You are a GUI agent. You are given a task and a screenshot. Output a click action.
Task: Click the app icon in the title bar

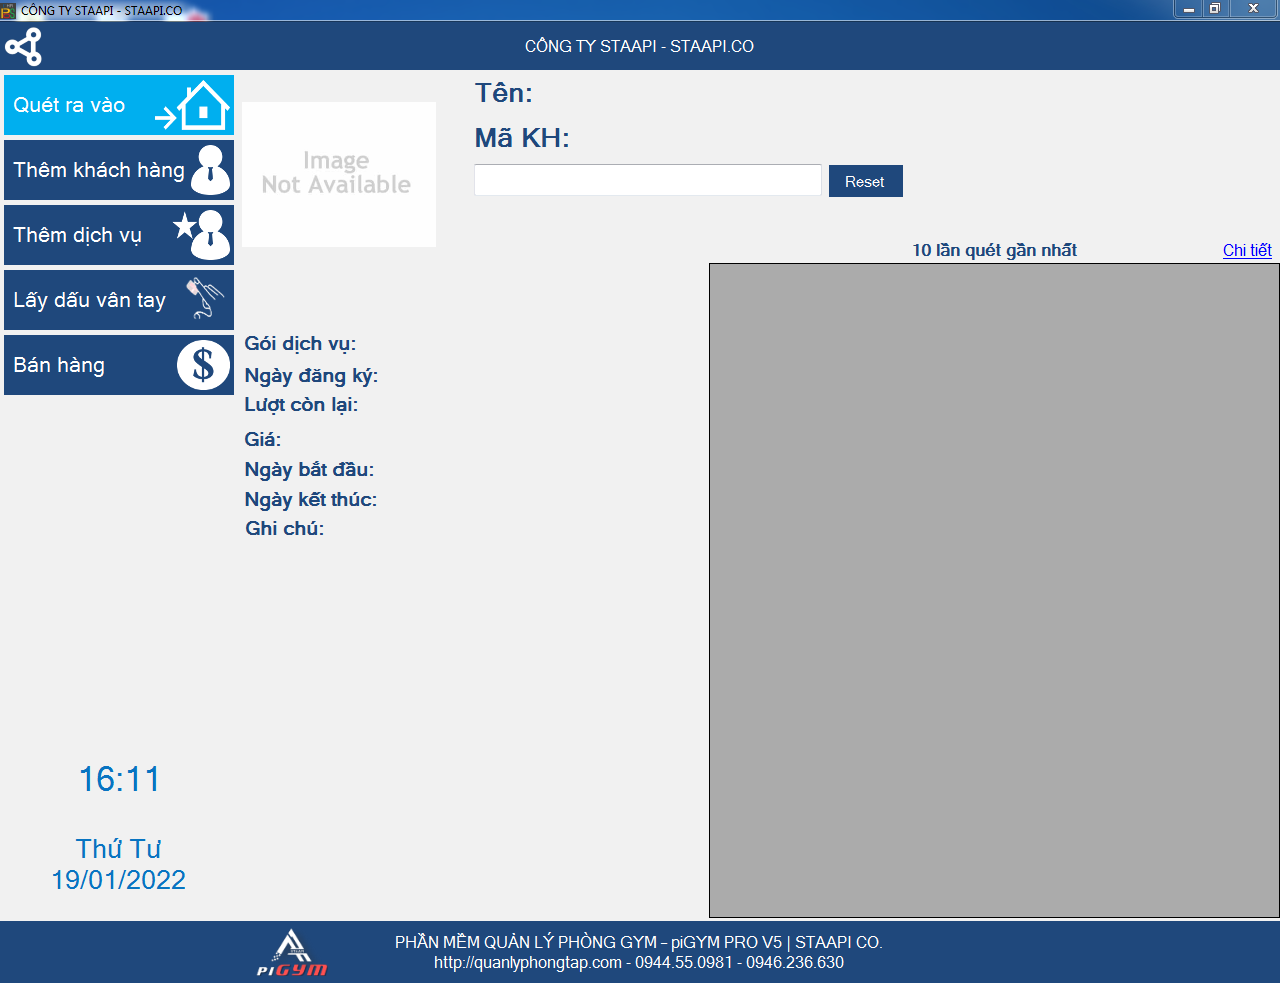pos(9,10)
